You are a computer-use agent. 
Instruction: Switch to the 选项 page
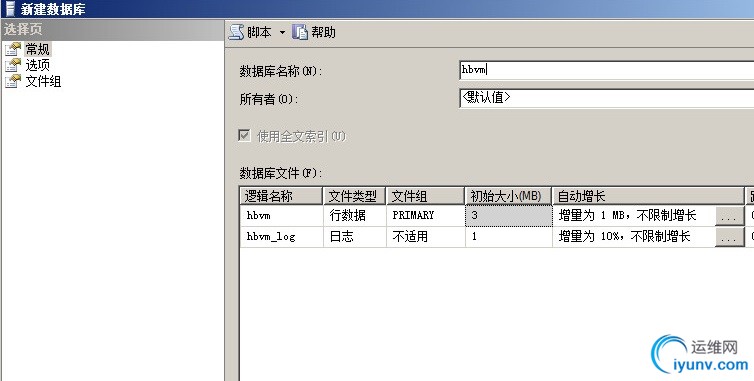[x=38, y=65]
